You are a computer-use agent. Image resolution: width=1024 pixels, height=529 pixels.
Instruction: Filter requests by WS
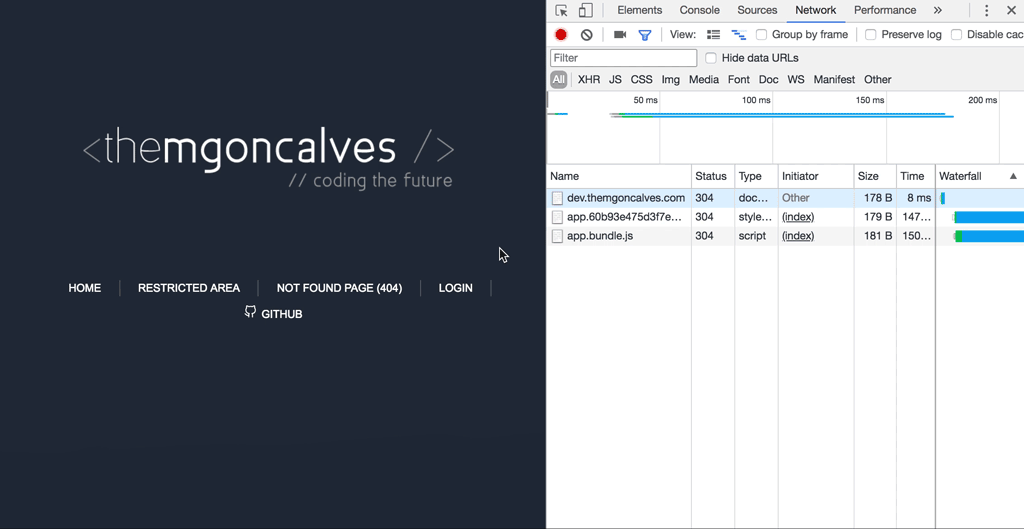(795, 80)
